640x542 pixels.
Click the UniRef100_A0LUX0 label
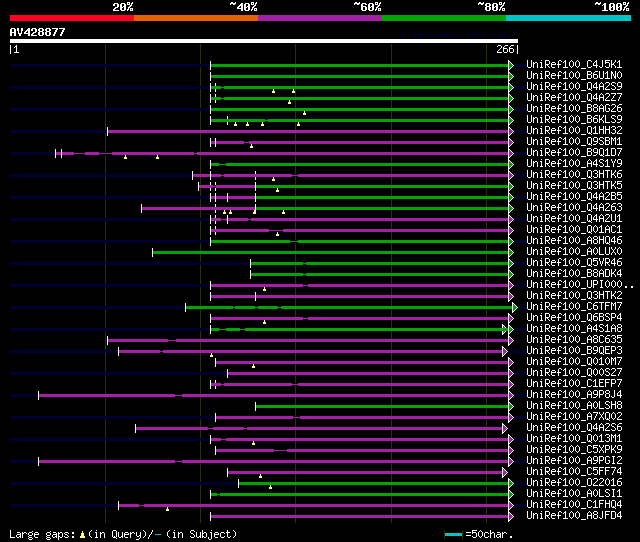pyautogui.click(x=574, y=252)
